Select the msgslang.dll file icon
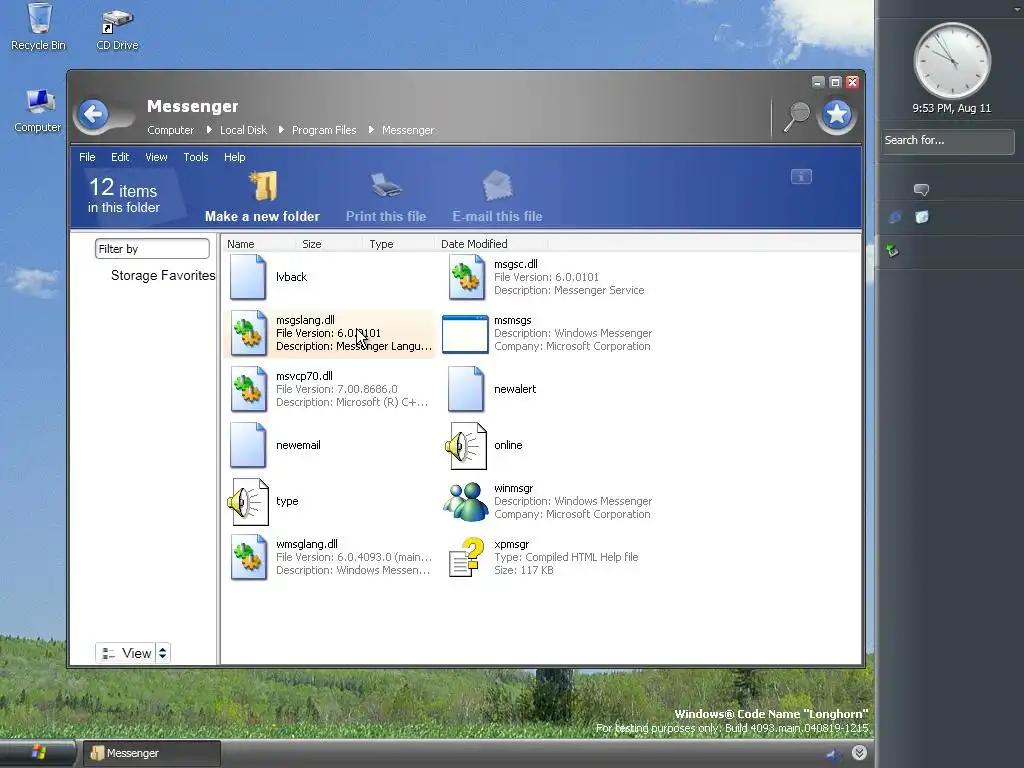The height and width of the screenshot is (768, 1024). click(248, 333)
